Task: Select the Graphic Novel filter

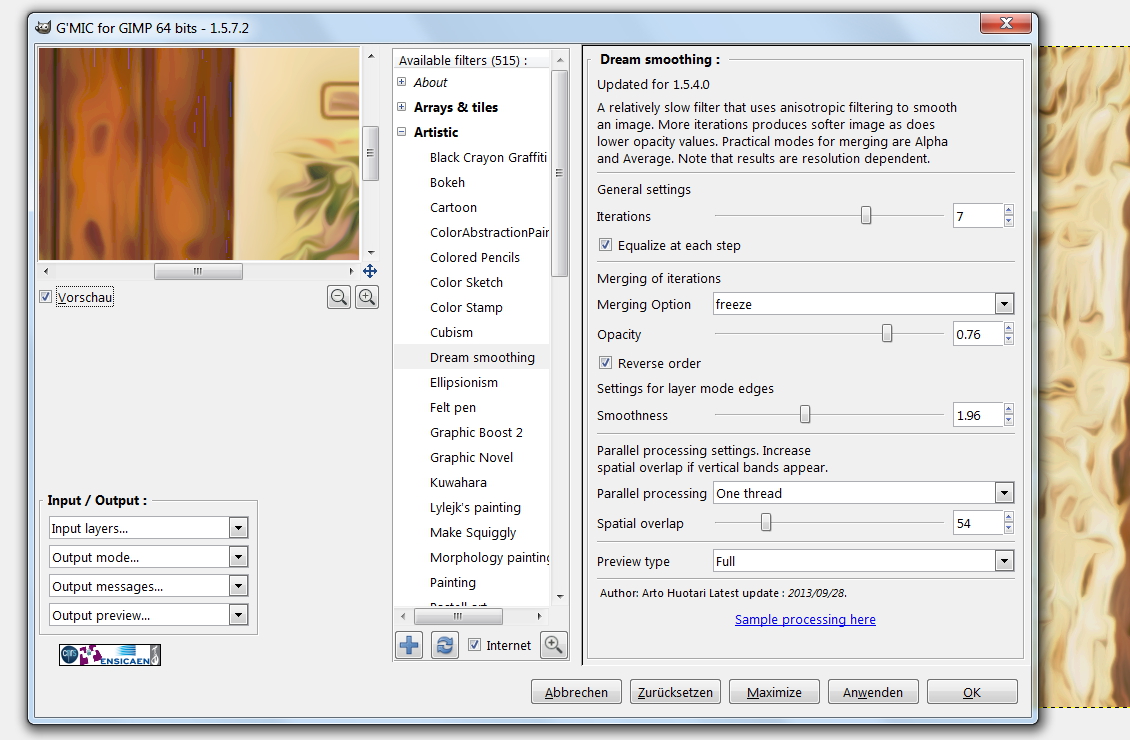Action: (471, 458)
